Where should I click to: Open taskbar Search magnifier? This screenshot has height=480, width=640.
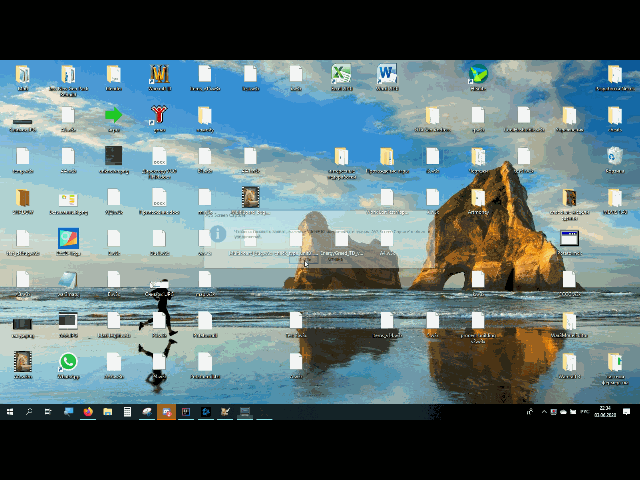[x=29, y=412]
